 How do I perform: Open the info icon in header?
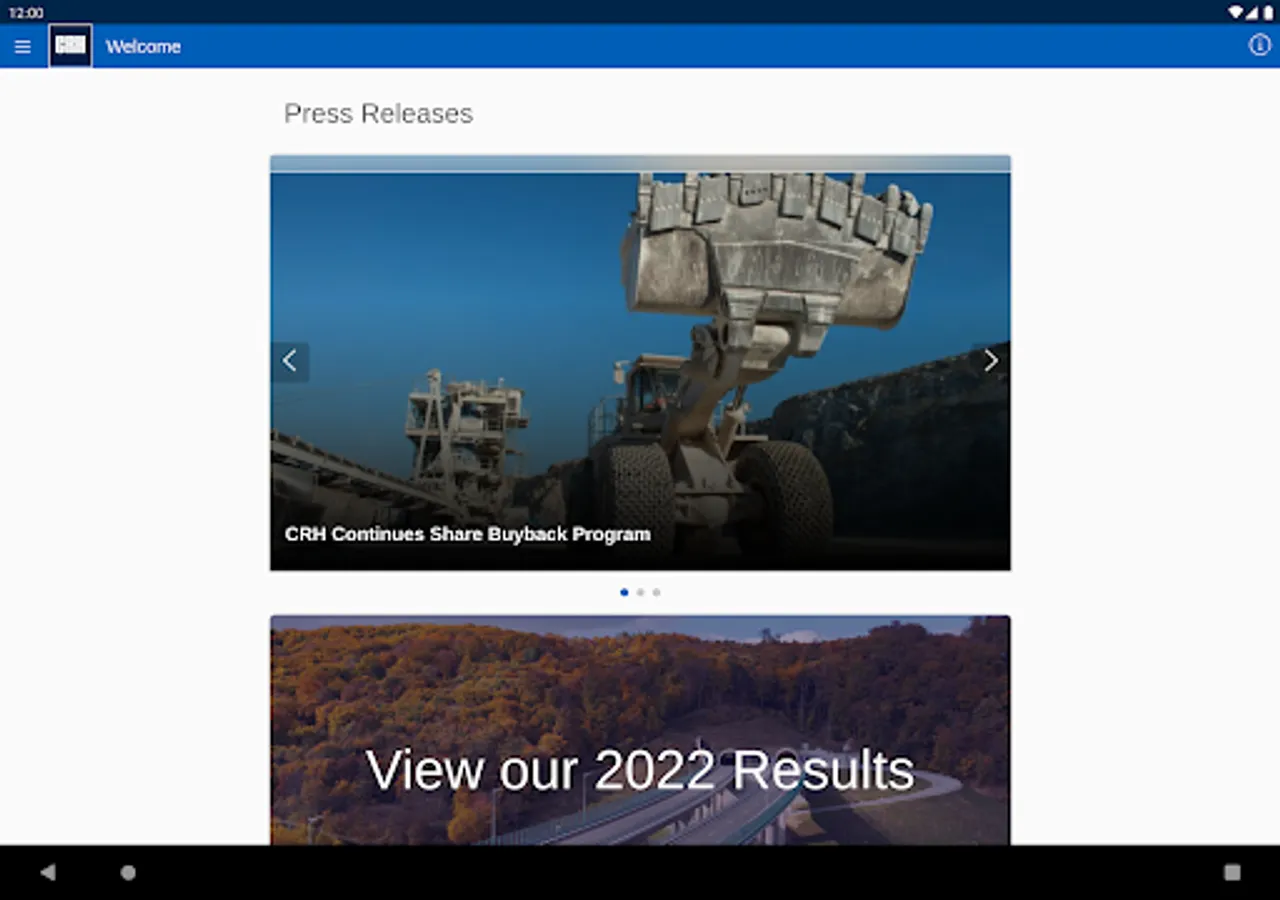[x=1259, y=45]
